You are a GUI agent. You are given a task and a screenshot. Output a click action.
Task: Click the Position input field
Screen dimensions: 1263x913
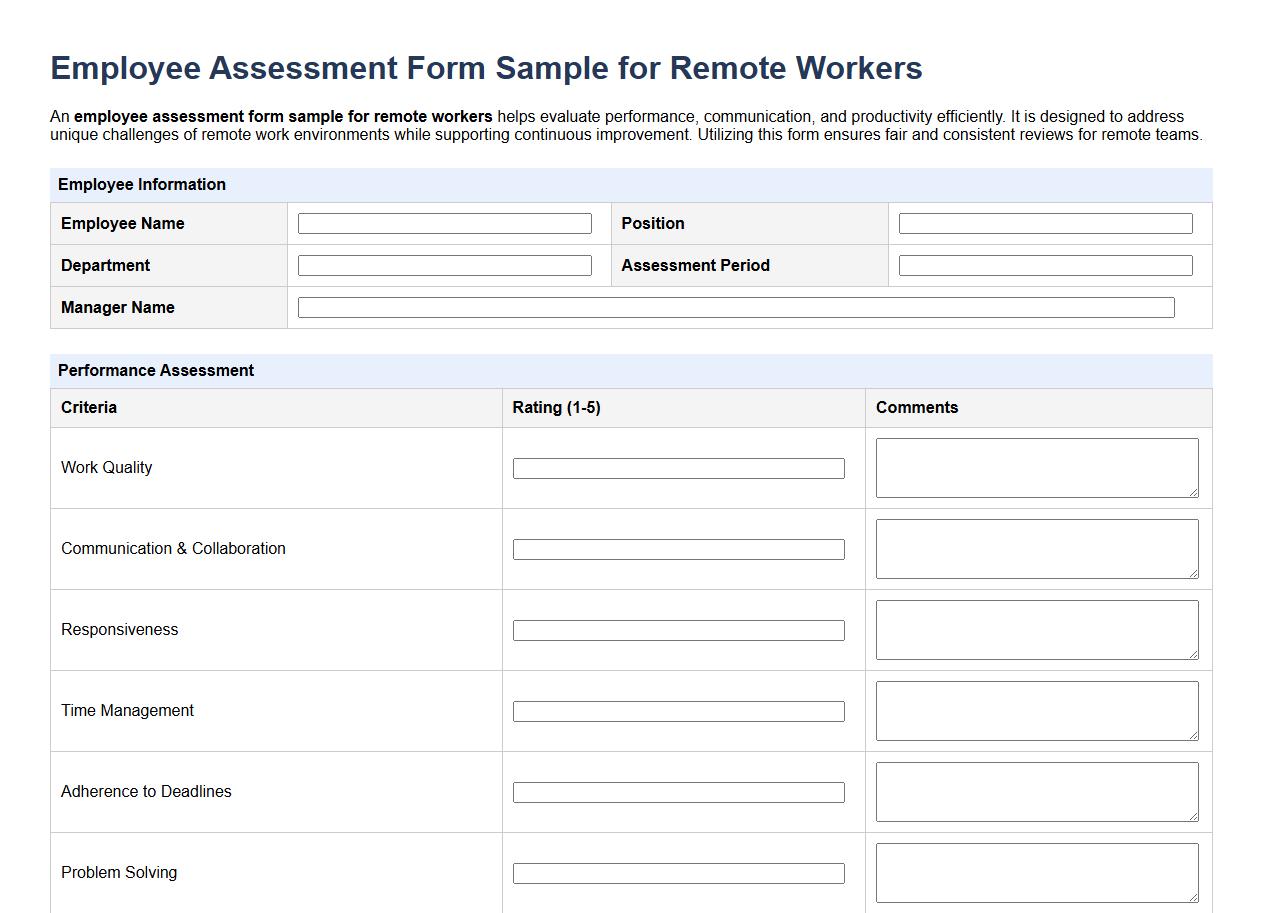(1044, 223)
